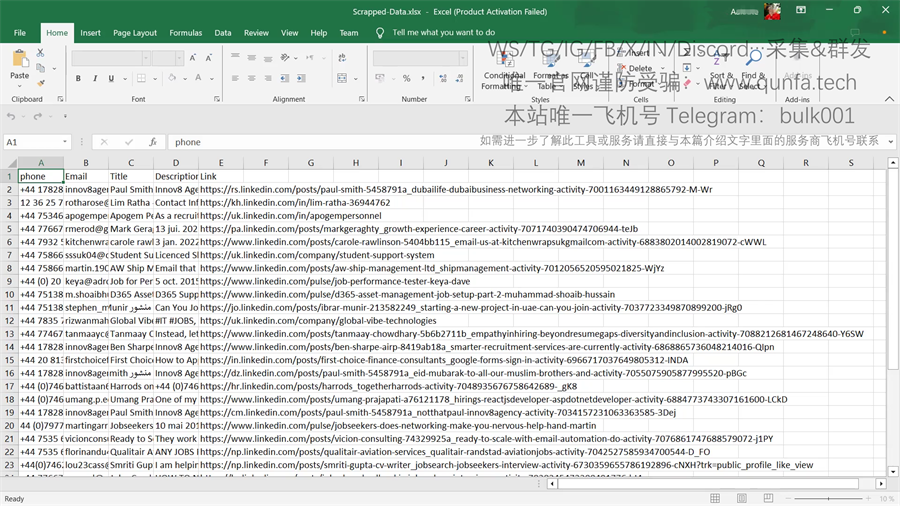Apply cell Borders icon
Image resolution: width=900 pixels, height=506 pixels.
(x=141, y=78)
